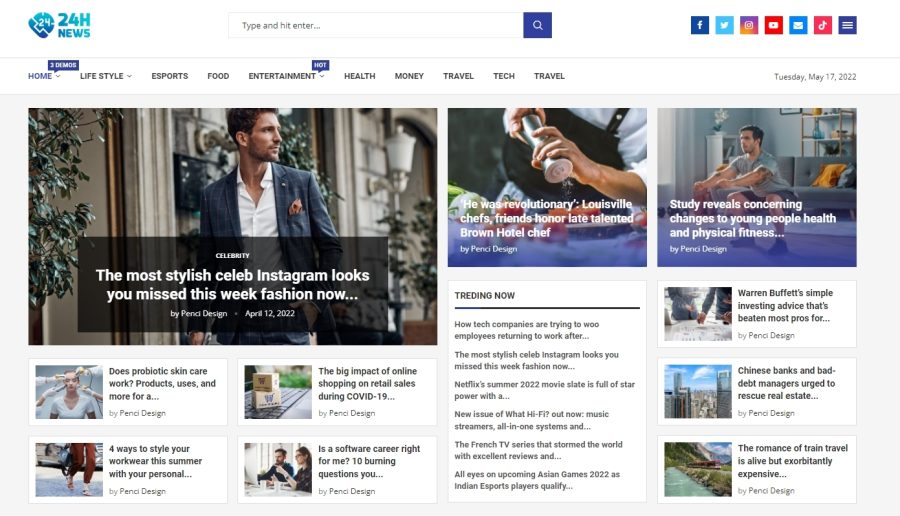Click the 'Hot' badge above Entertainment
Viewport: 900px width, 516px height.
[x=320, y=65]
